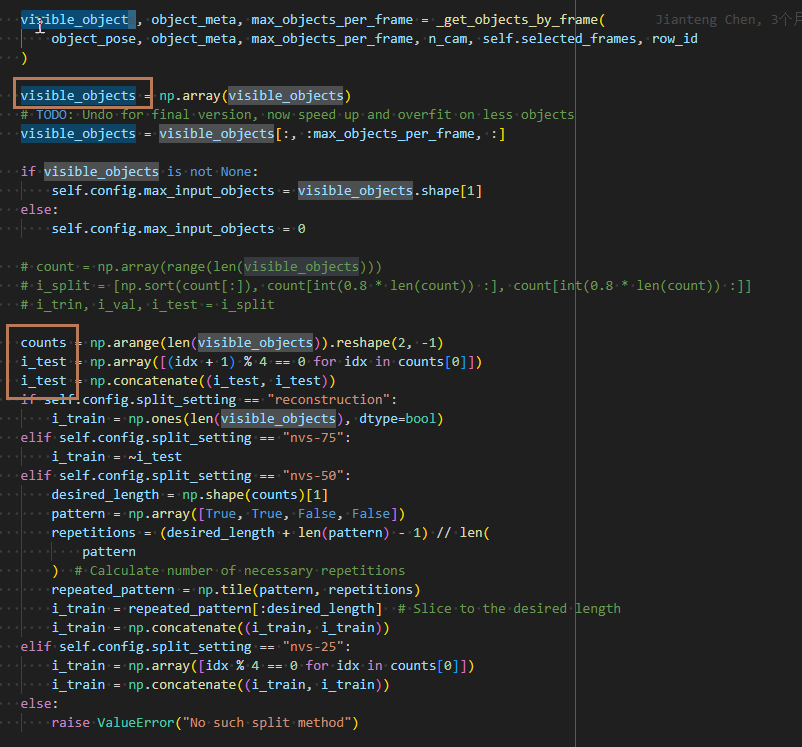Click reshape(2, -1) on the counts line
802x747 pixels.
click(389, 342)
